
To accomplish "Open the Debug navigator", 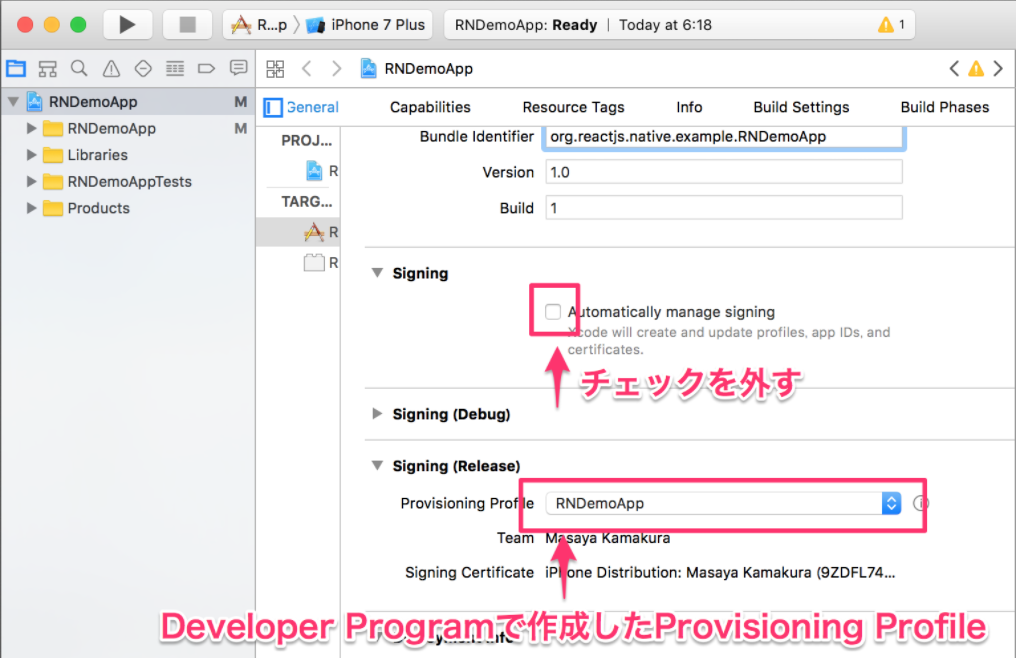I will (x=175, y=68).
